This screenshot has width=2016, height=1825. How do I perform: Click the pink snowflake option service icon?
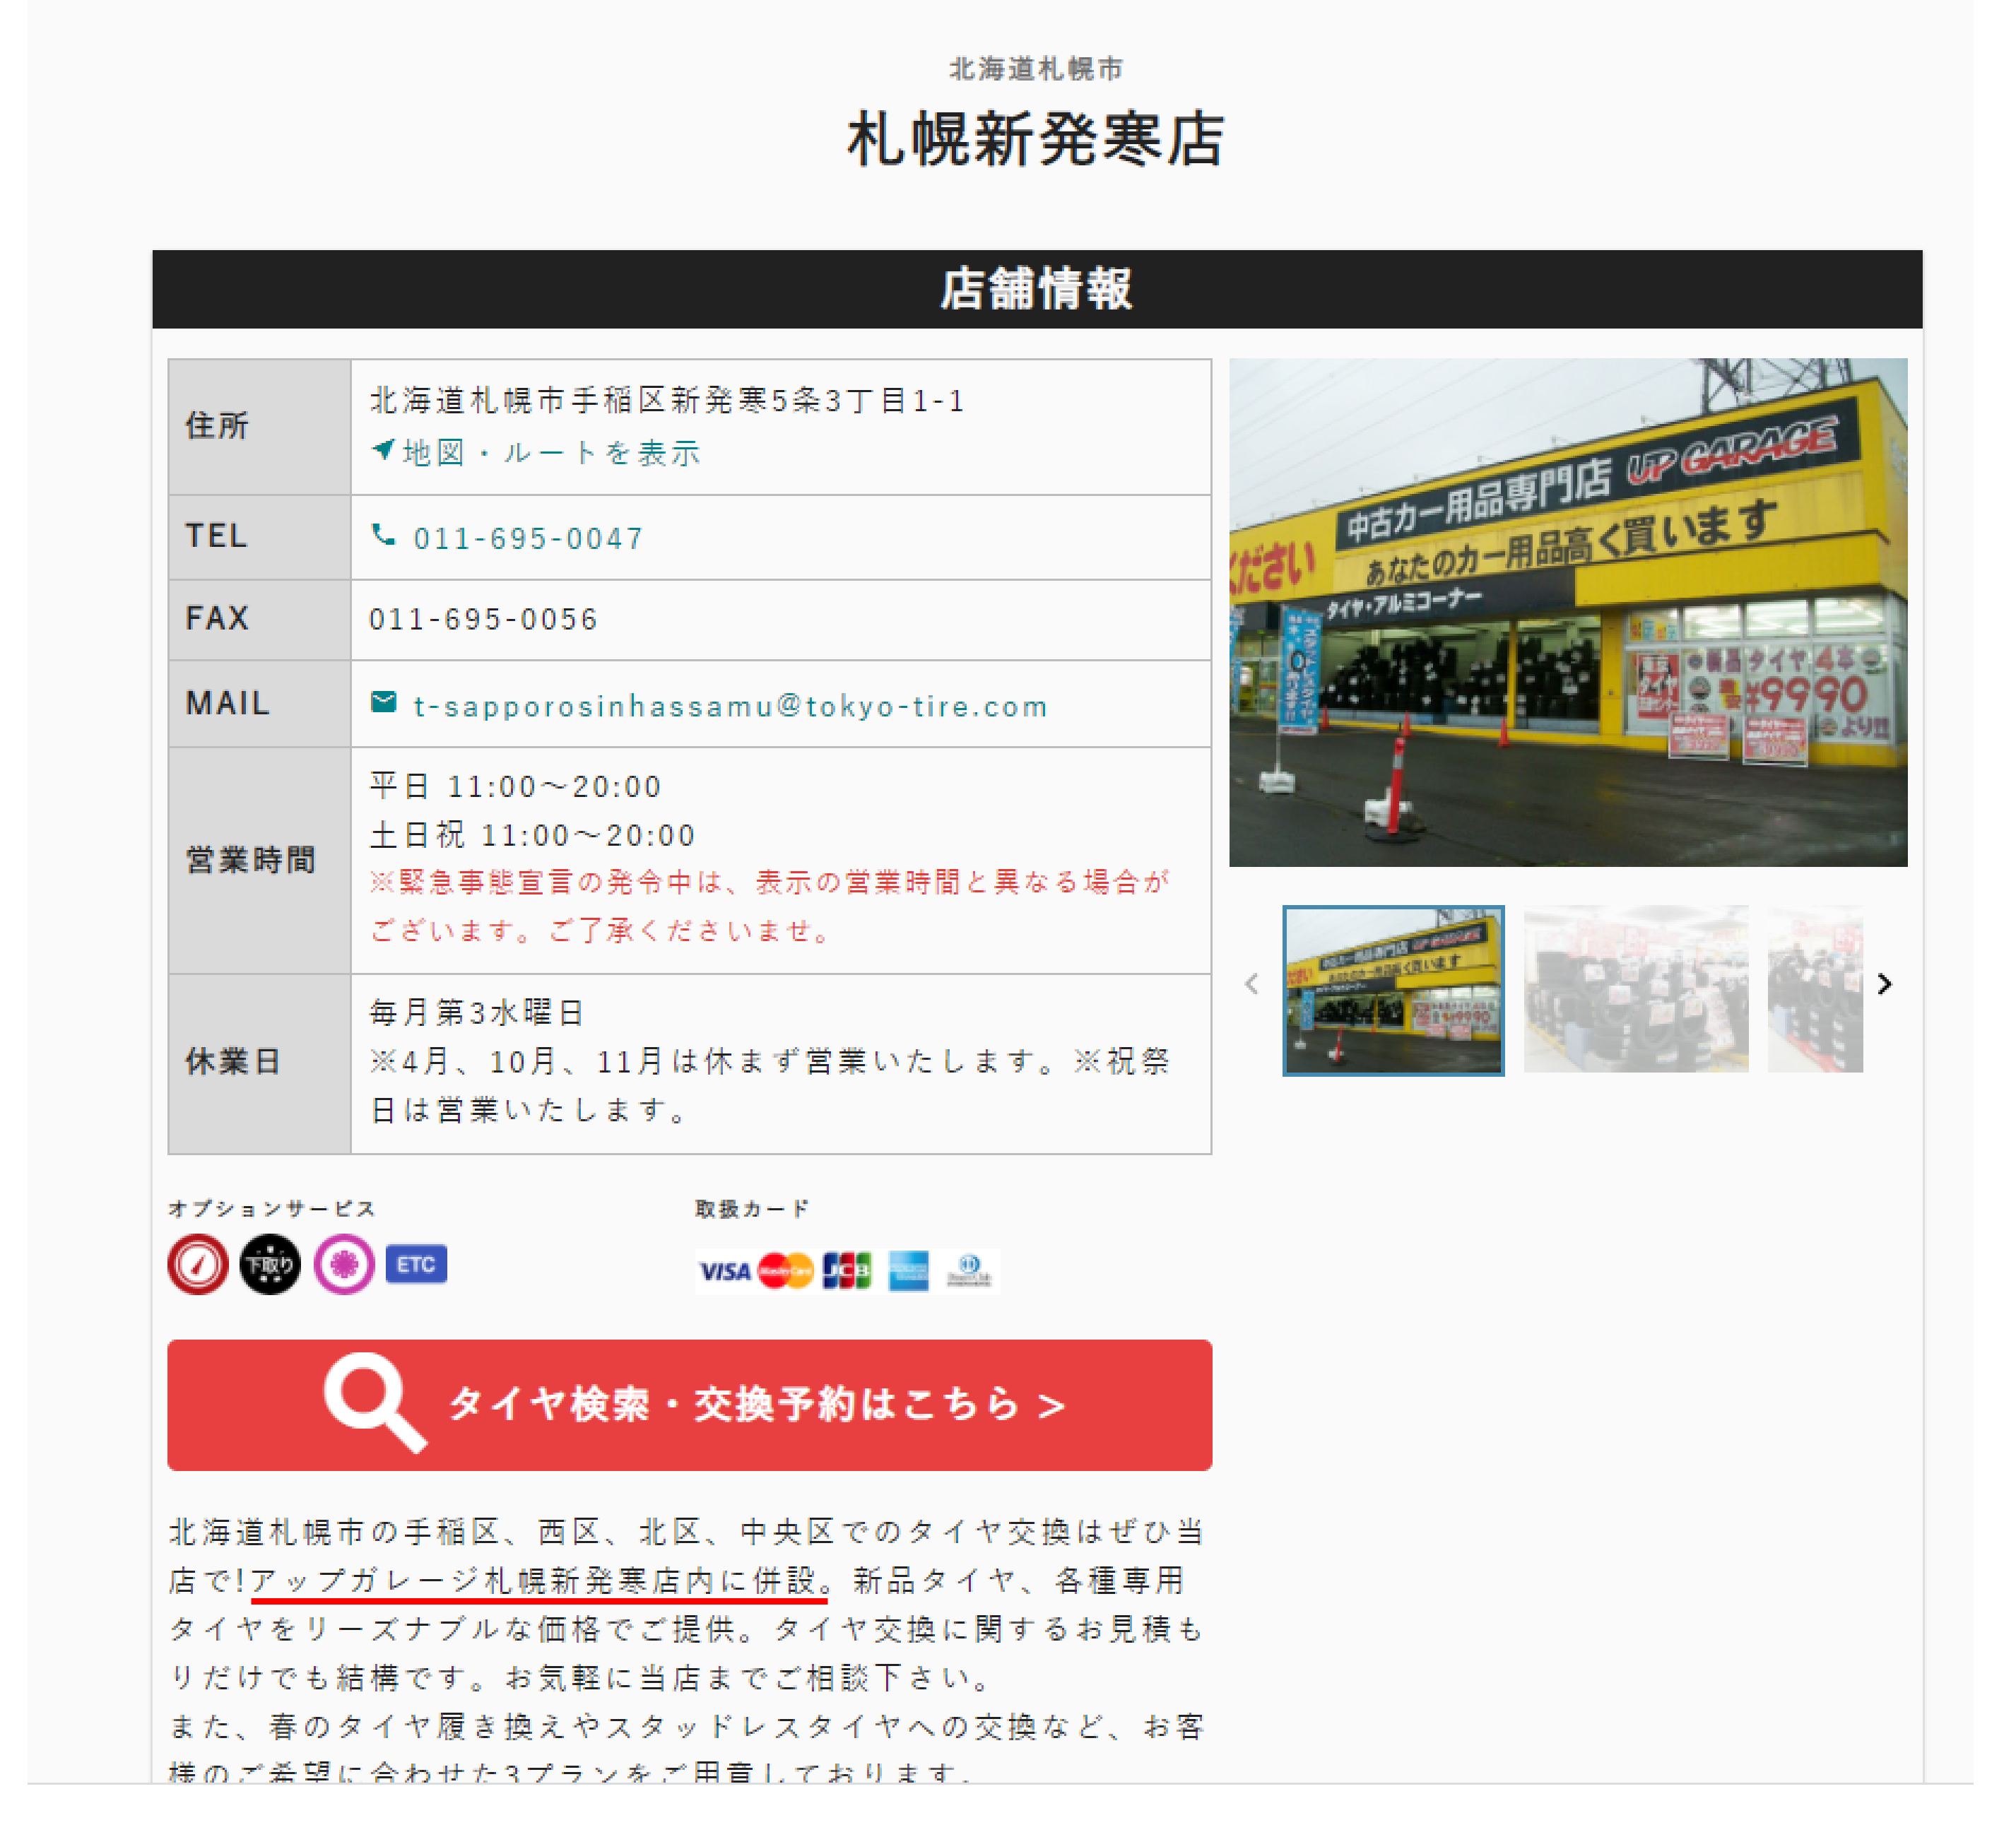click(344, 1263)
